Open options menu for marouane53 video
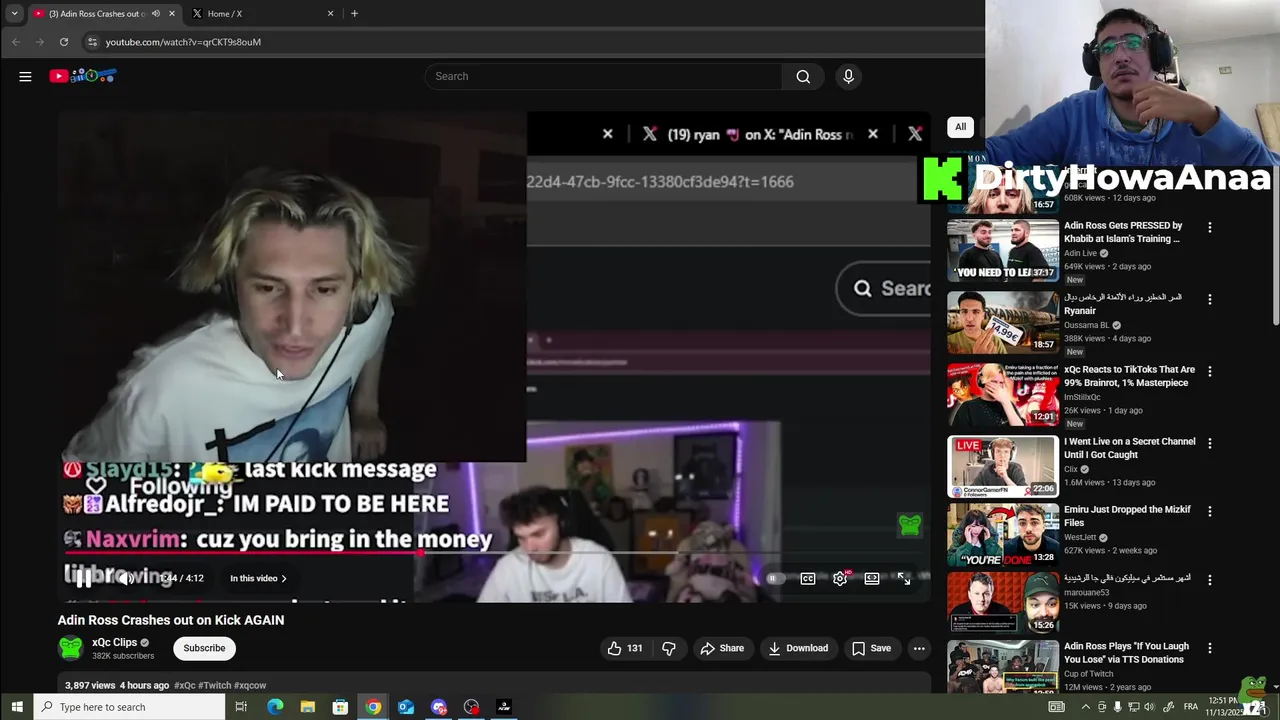The height and width of the screenshot is (720, 1280). coord(1210,580)
